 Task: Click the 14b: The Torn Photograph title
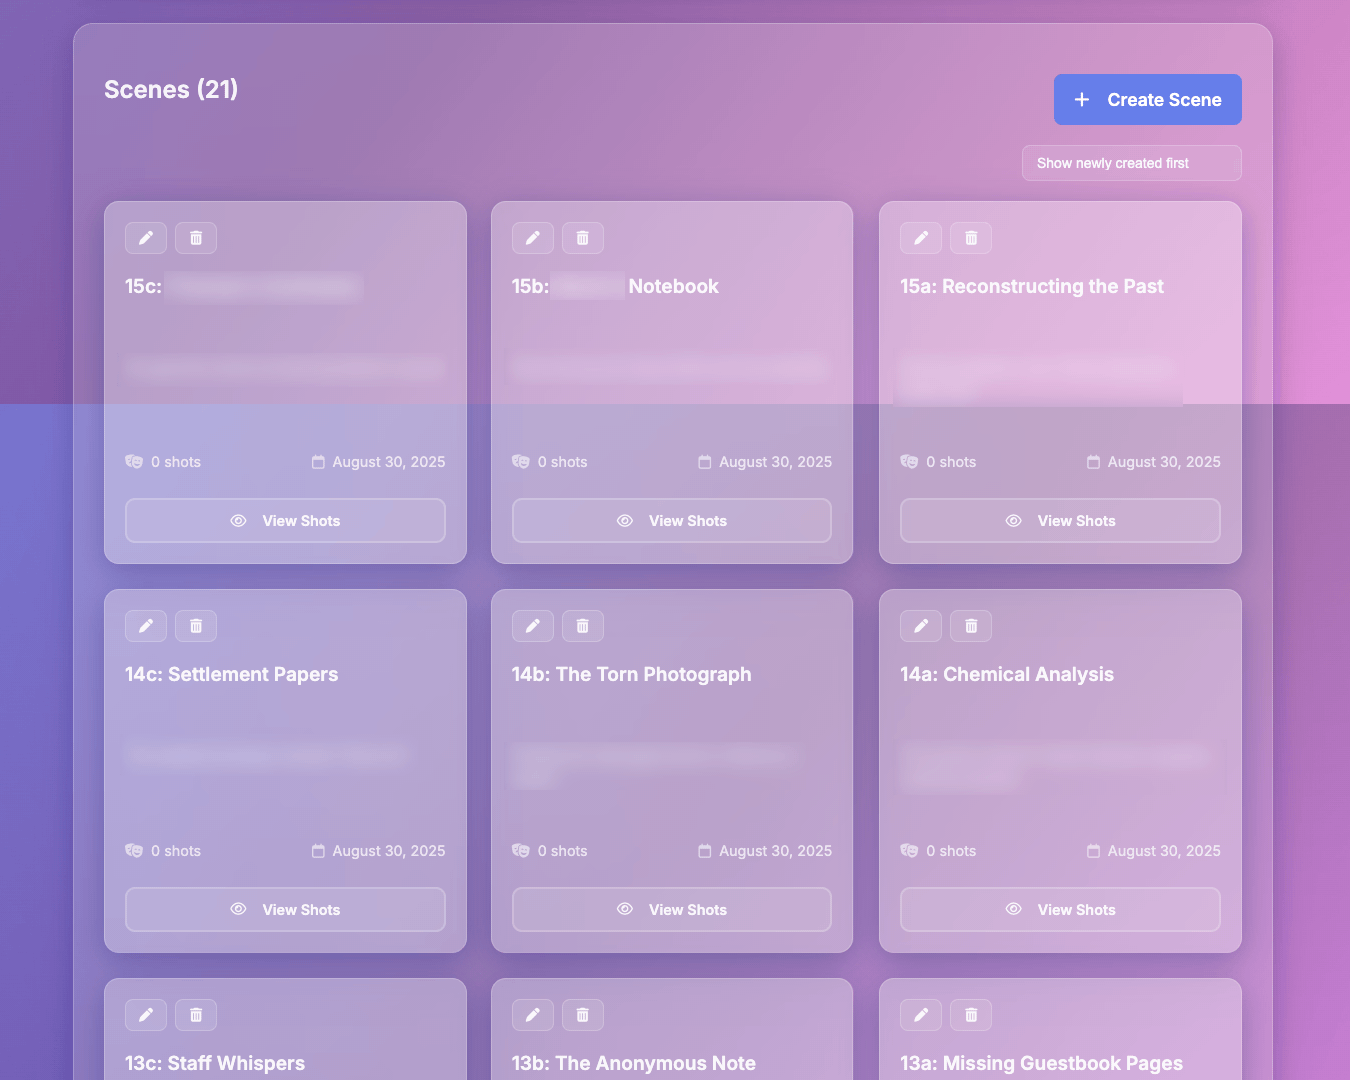pyautogui.click(x=631, y=675)
